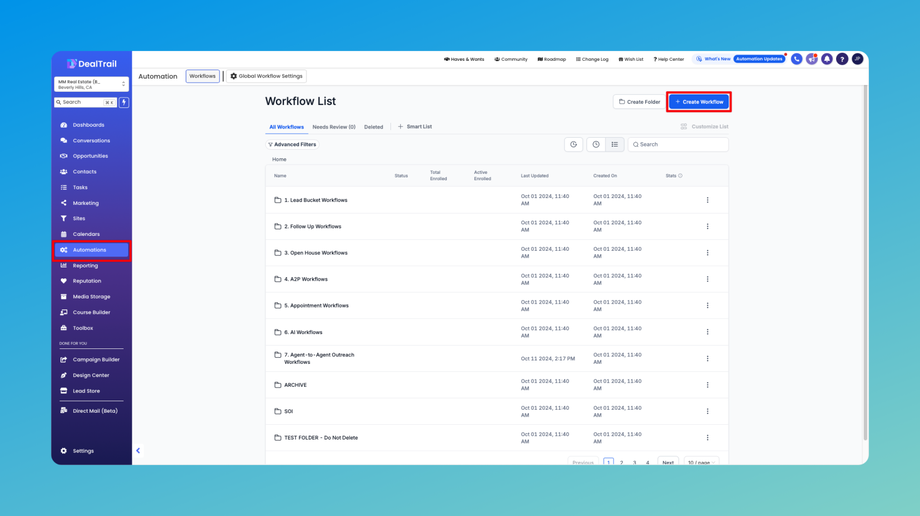Go to Media Storage in sidebar

pyautogui.click(x=91, y=297)
